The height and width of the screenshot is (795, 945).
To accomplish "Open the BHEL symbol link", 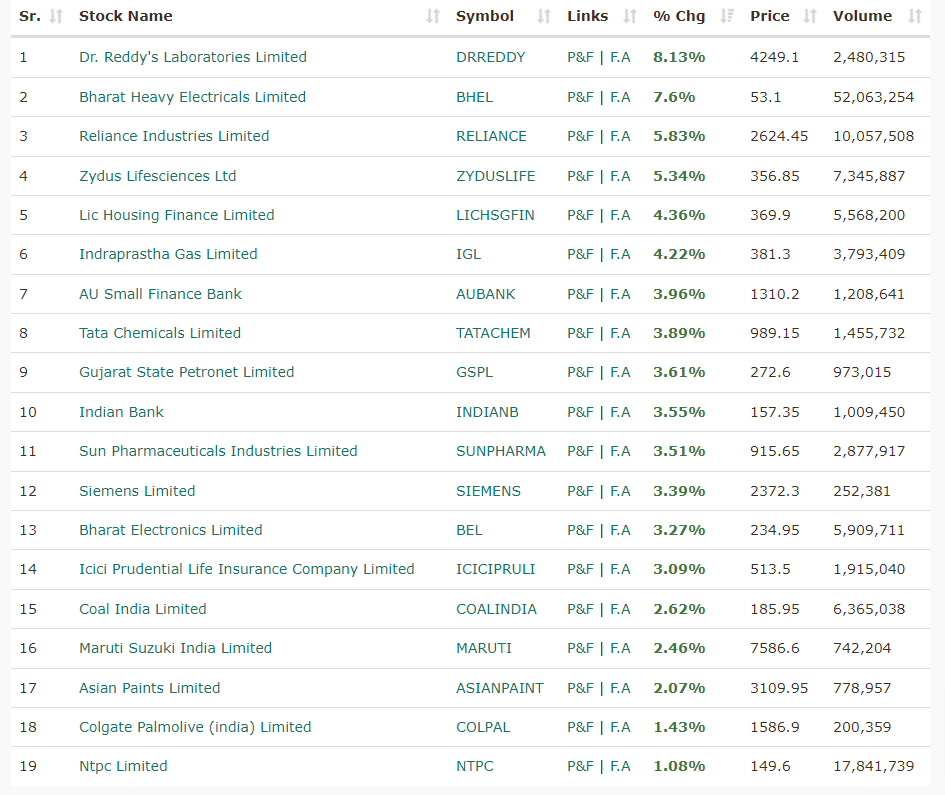I will coord(474,97).
